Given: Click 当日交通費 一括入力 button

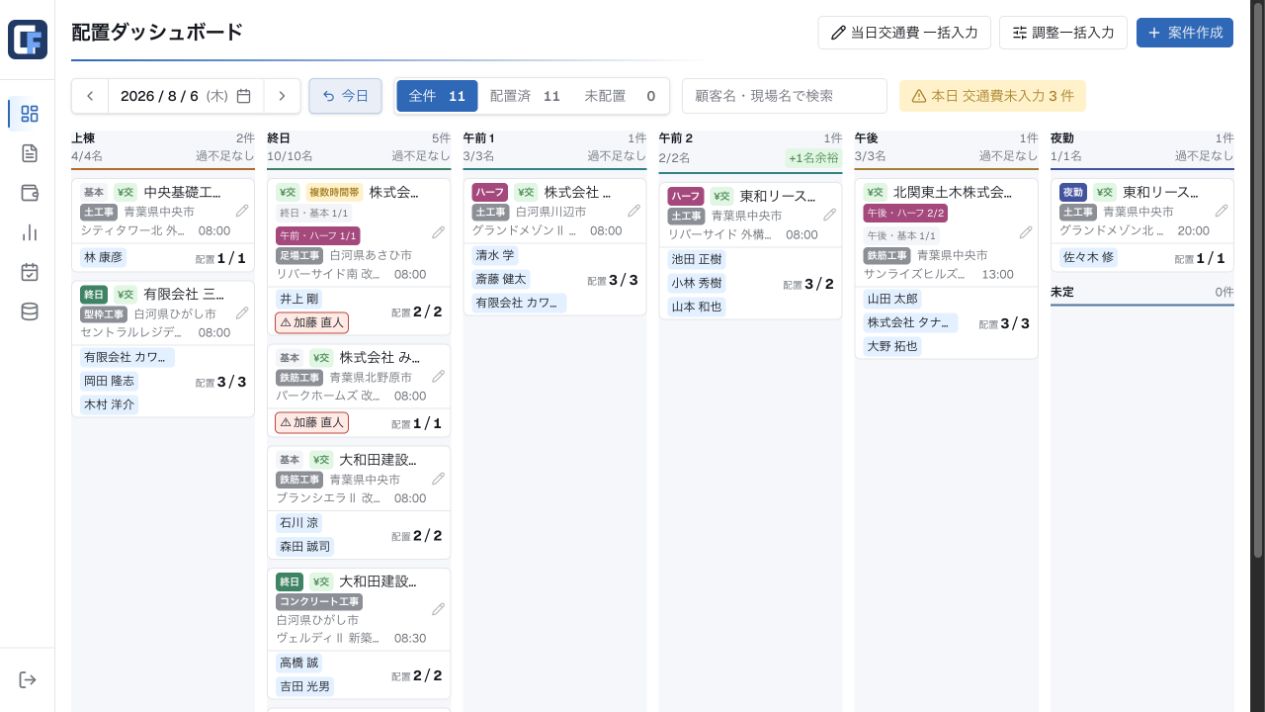Looking at the screenshot, I should (x=905, y=33).
